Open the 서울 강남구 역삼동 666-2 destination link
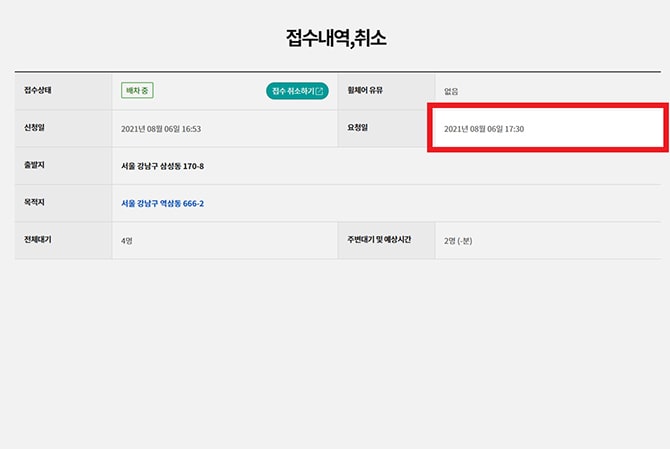Viewport: 670px width, 449px height. tap(162, 203)
